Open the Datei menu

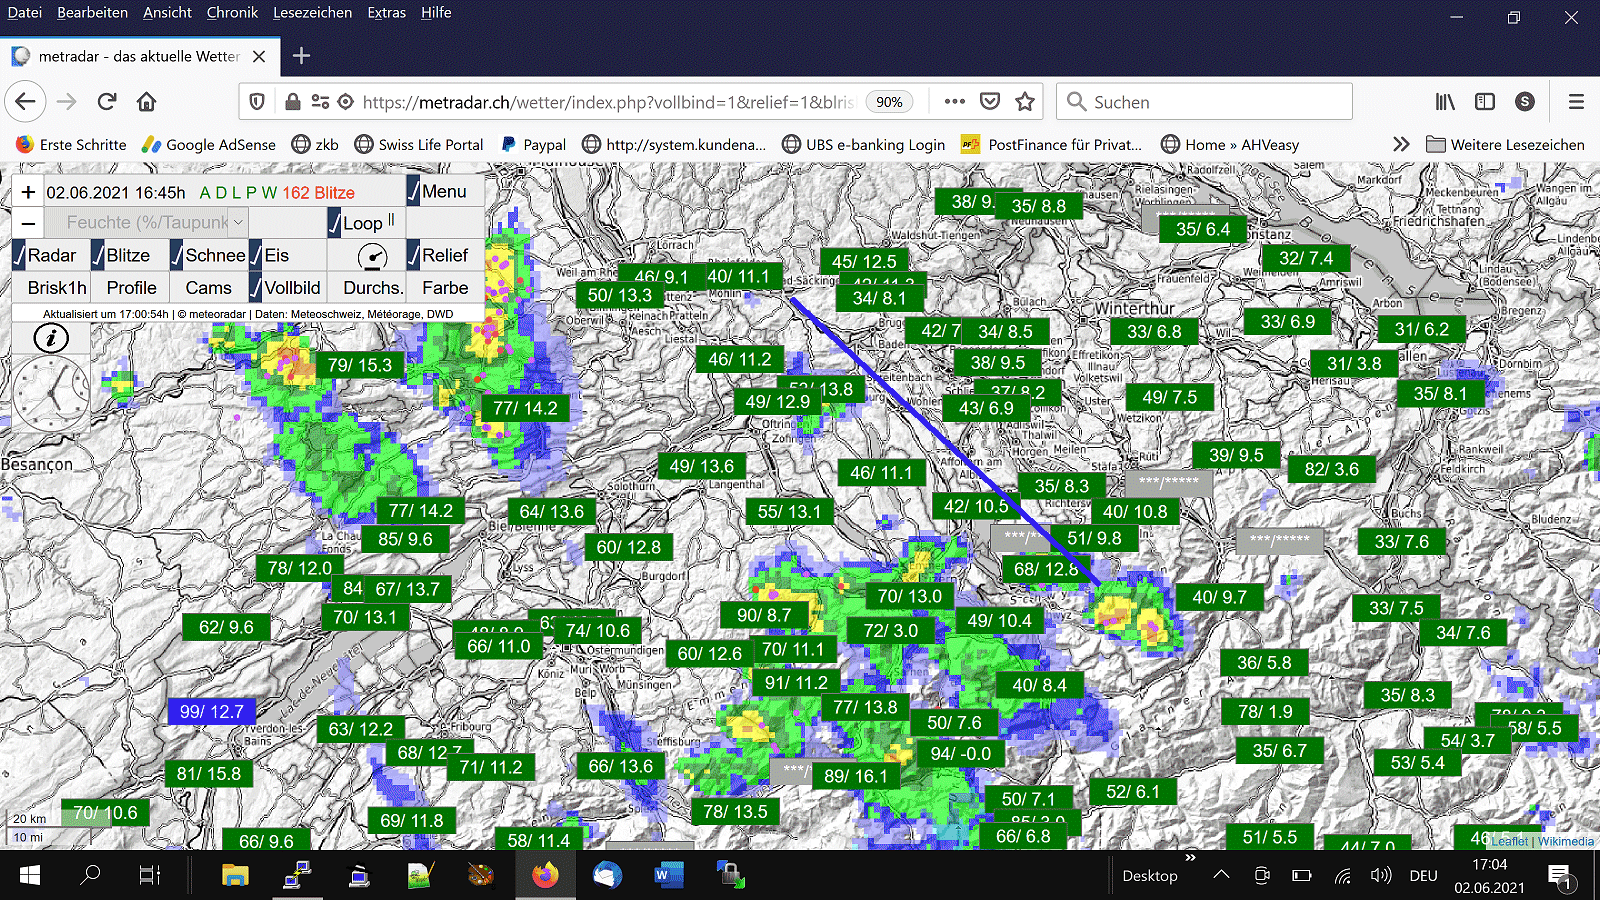tap(25, 13)
